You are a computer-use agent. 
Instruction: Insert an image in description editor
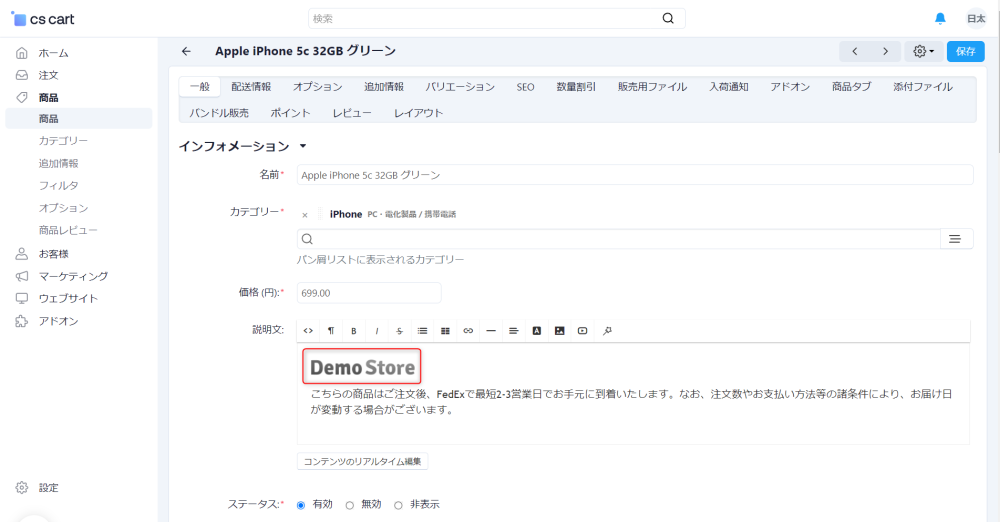559,331
